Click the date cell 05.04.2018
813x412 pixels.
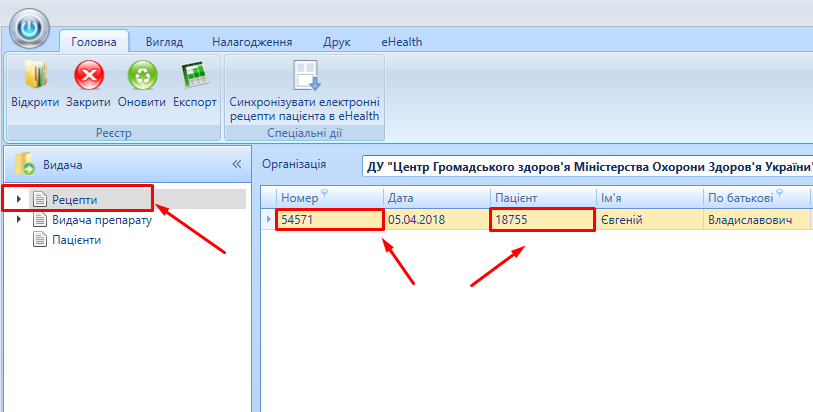click(x=437, y=220)
